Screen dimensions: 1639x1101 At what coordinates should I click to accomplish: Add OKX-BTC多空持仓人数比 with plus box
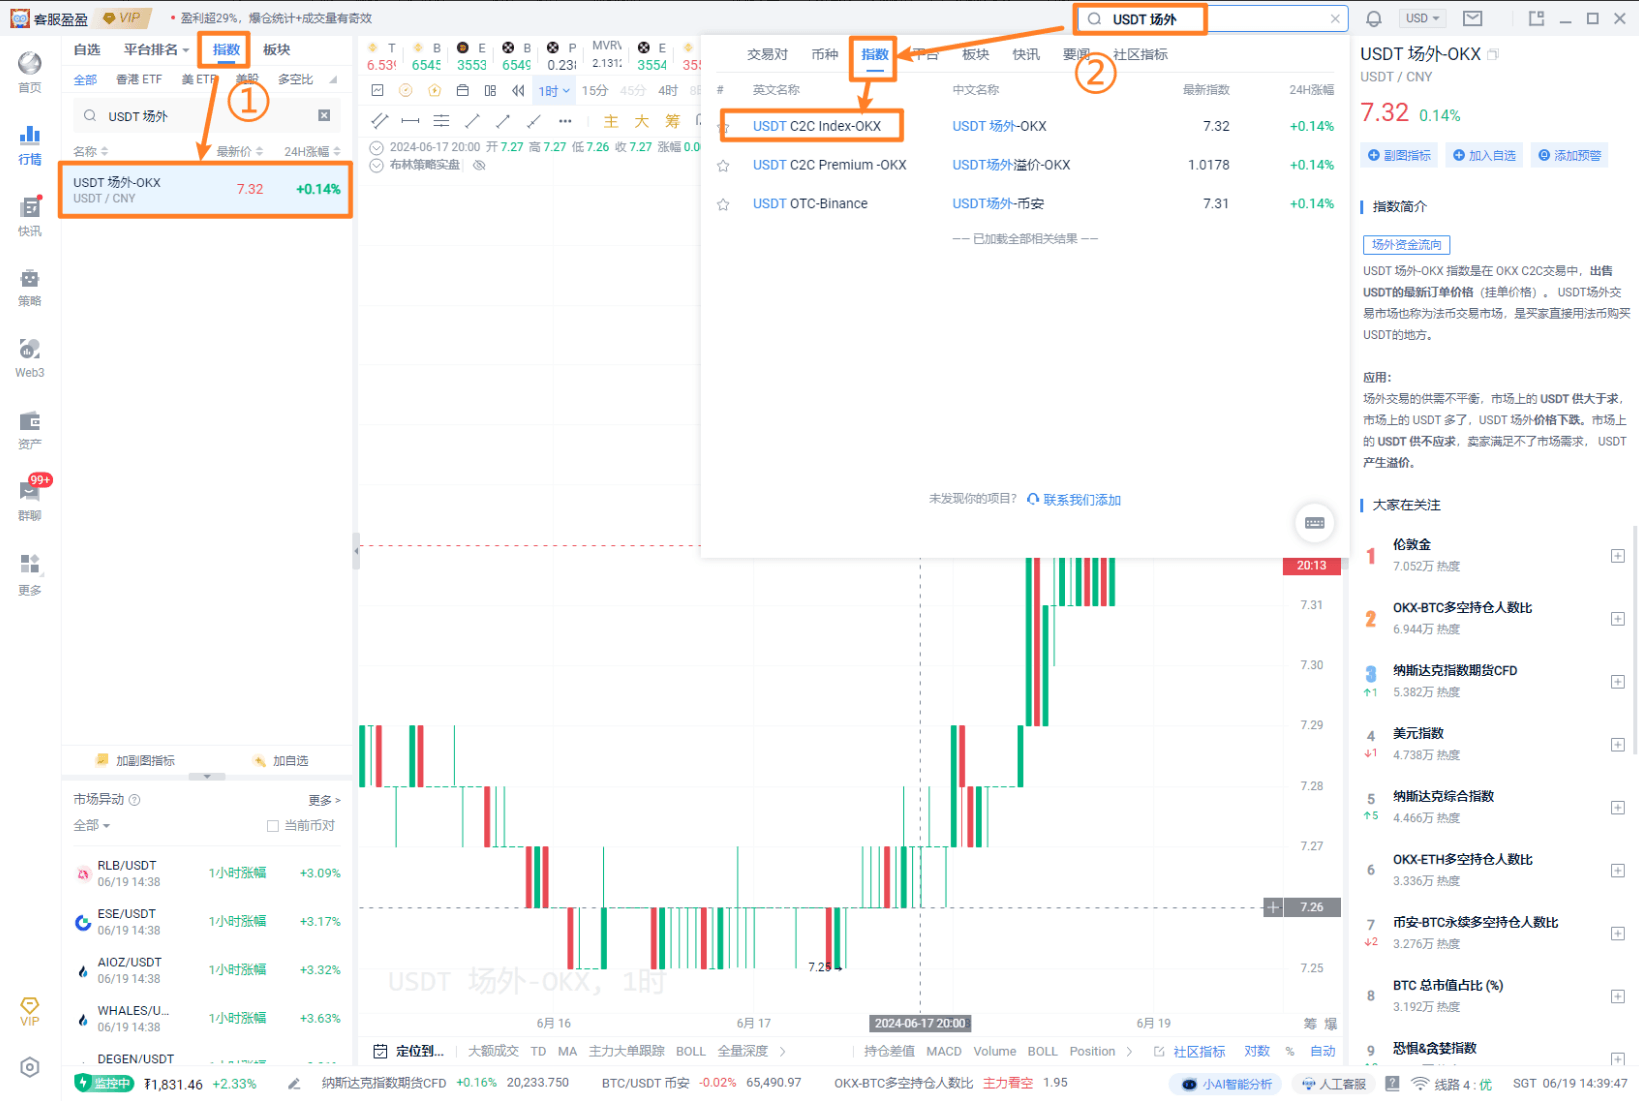coord(1617,619)
